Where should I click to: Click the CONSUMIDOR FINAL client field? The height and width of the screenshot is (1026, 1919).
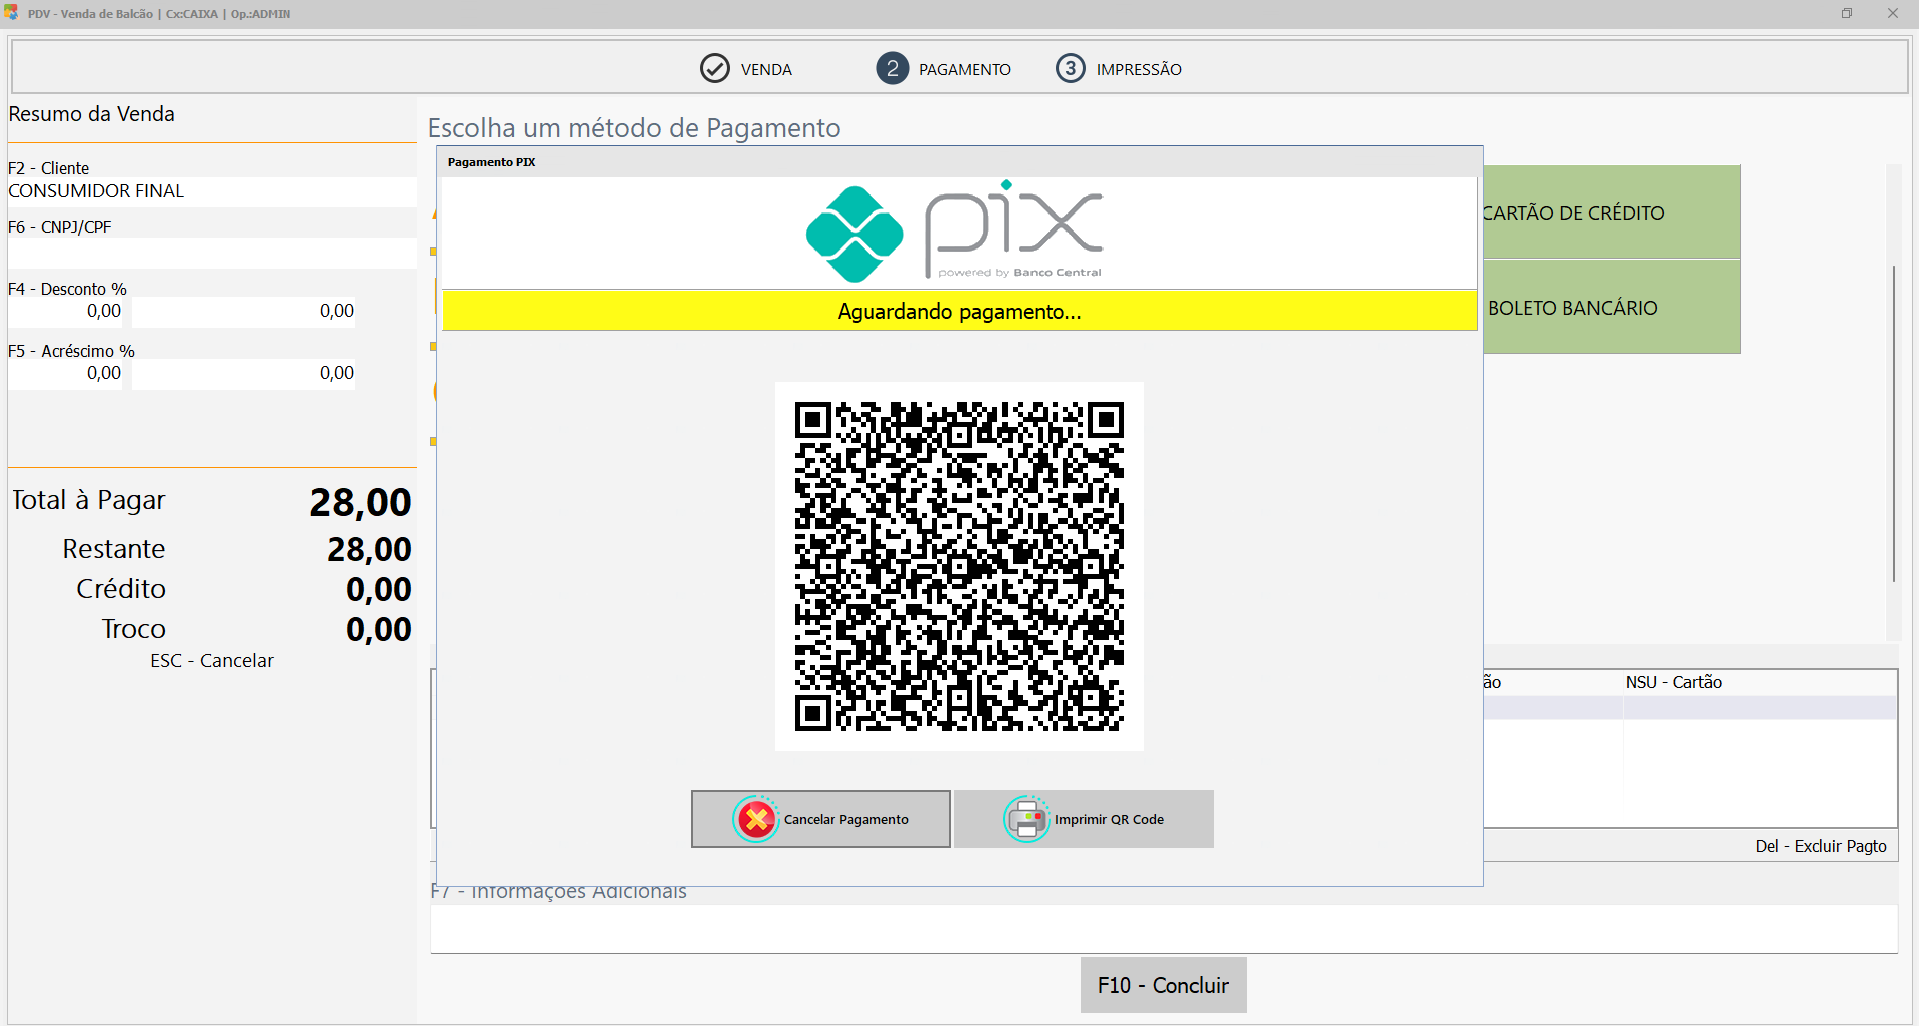pyautogui.click(x=212, y=191)
